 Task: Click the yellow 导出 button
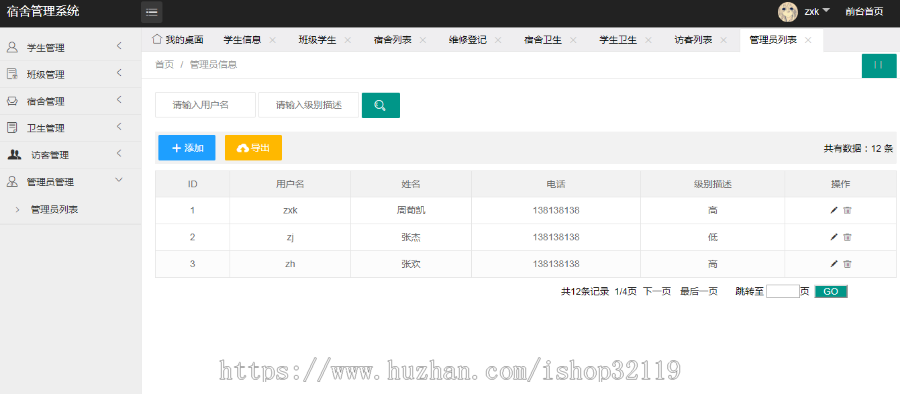(253, 148)
